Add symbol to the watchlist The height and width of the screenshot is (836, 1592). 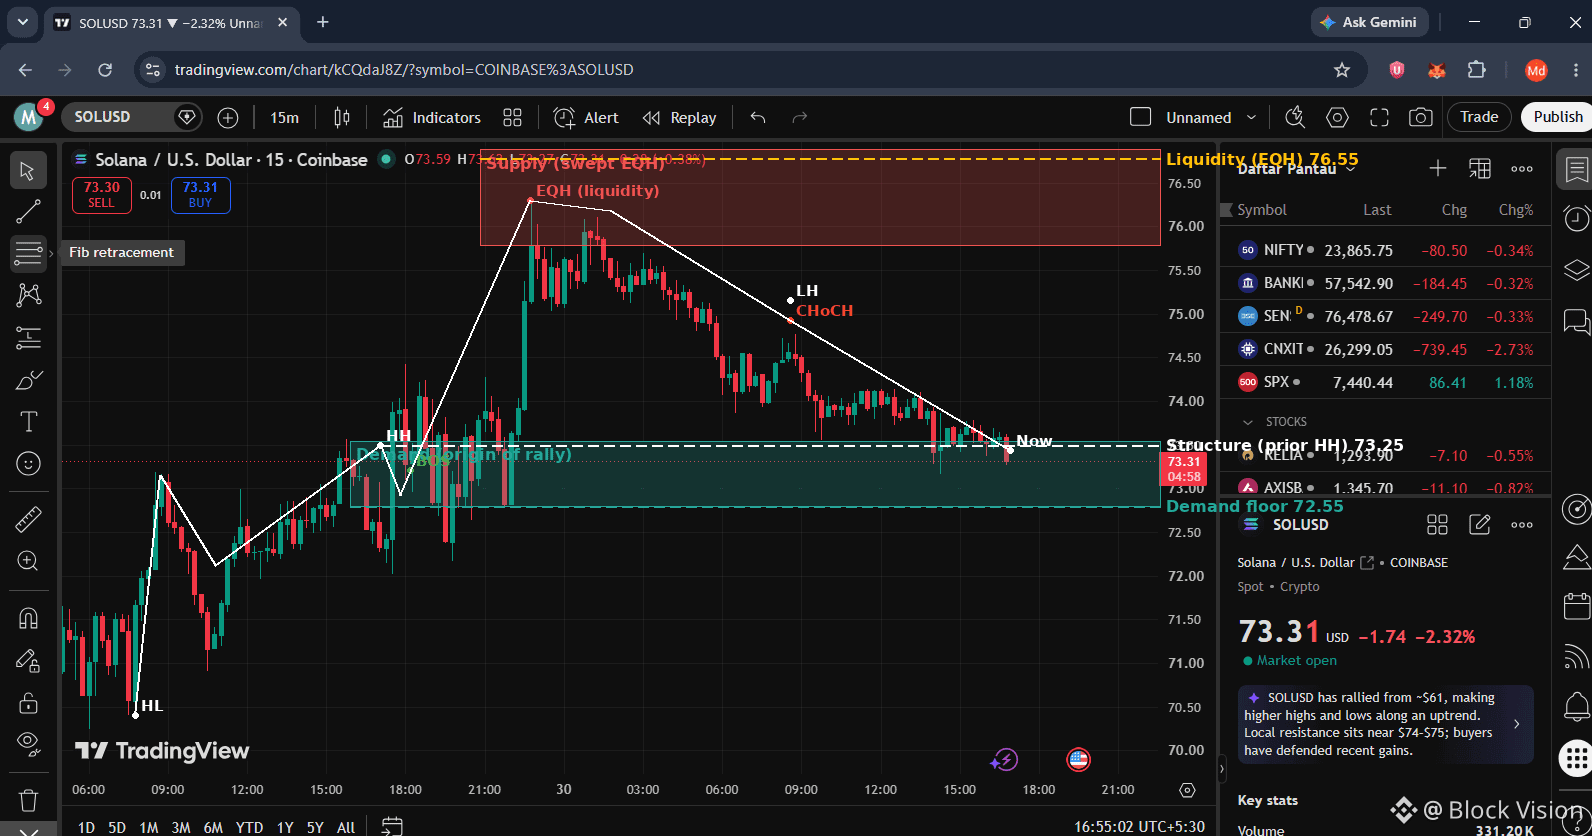pos(1437,168)
